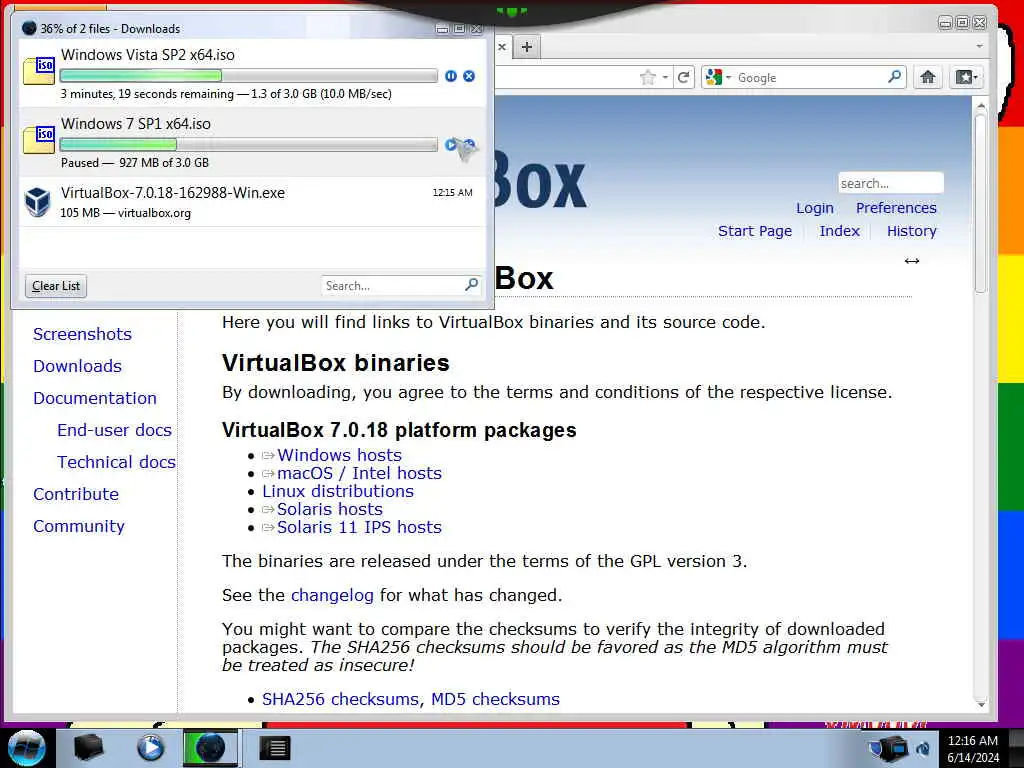The image size is (1024, 768).
Task: Click the Windows 7 SP1 progress bar
Action: coord(249,144)
